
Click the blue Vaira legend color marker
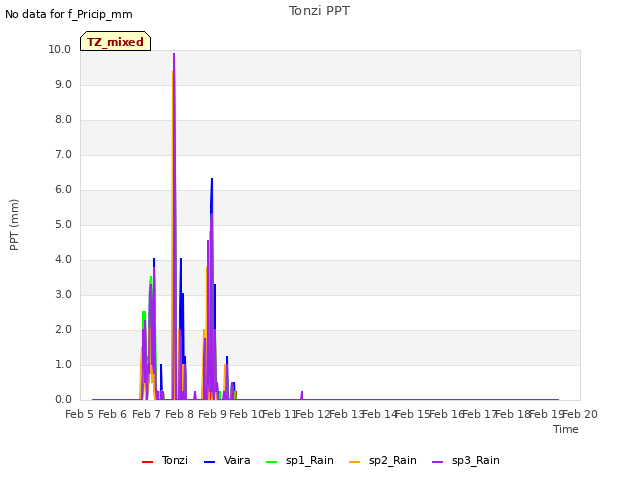tap(209, 462)
